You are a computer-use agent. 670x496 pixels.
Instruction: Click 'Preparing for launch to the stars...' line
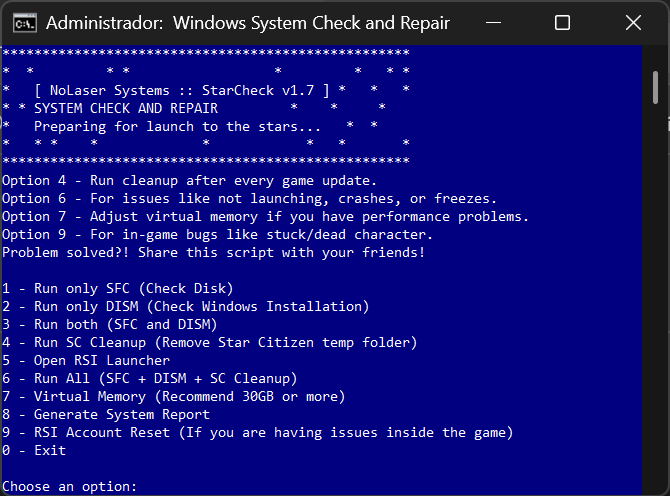(177, 127)
